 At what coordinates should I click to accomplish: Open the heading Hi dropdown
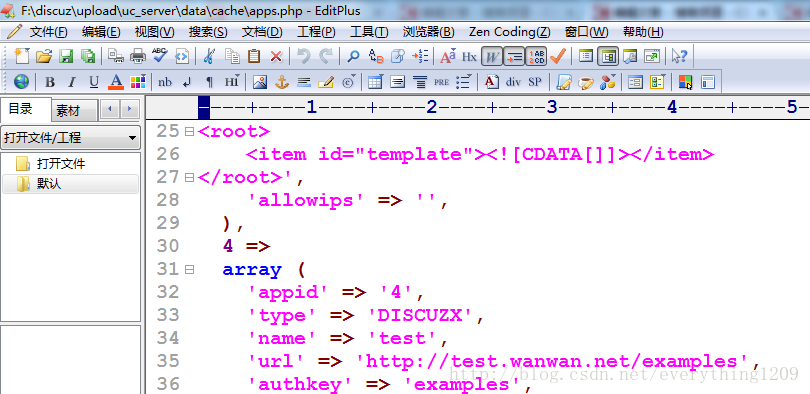point(231,82)
